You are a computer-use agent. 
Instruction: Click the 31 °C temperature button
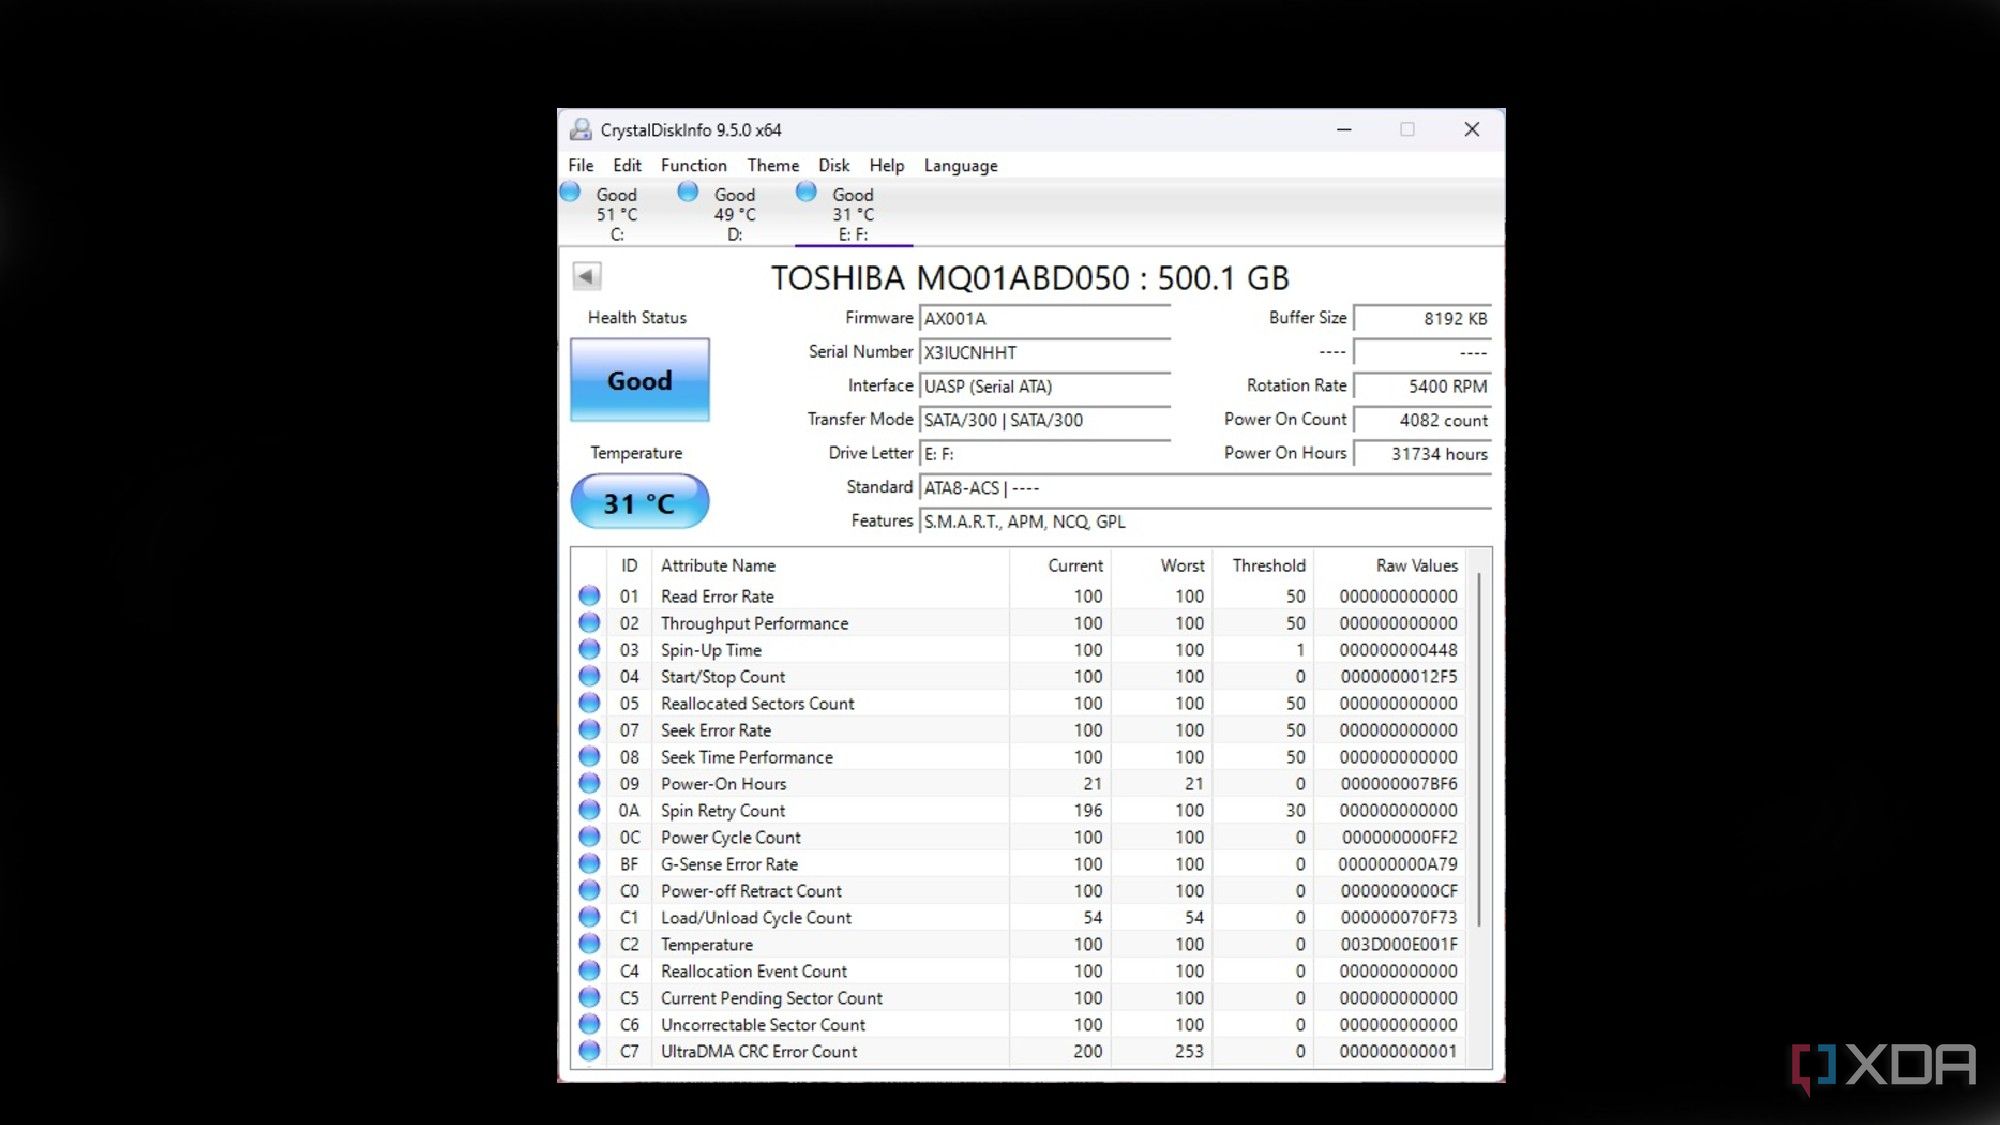640,502
